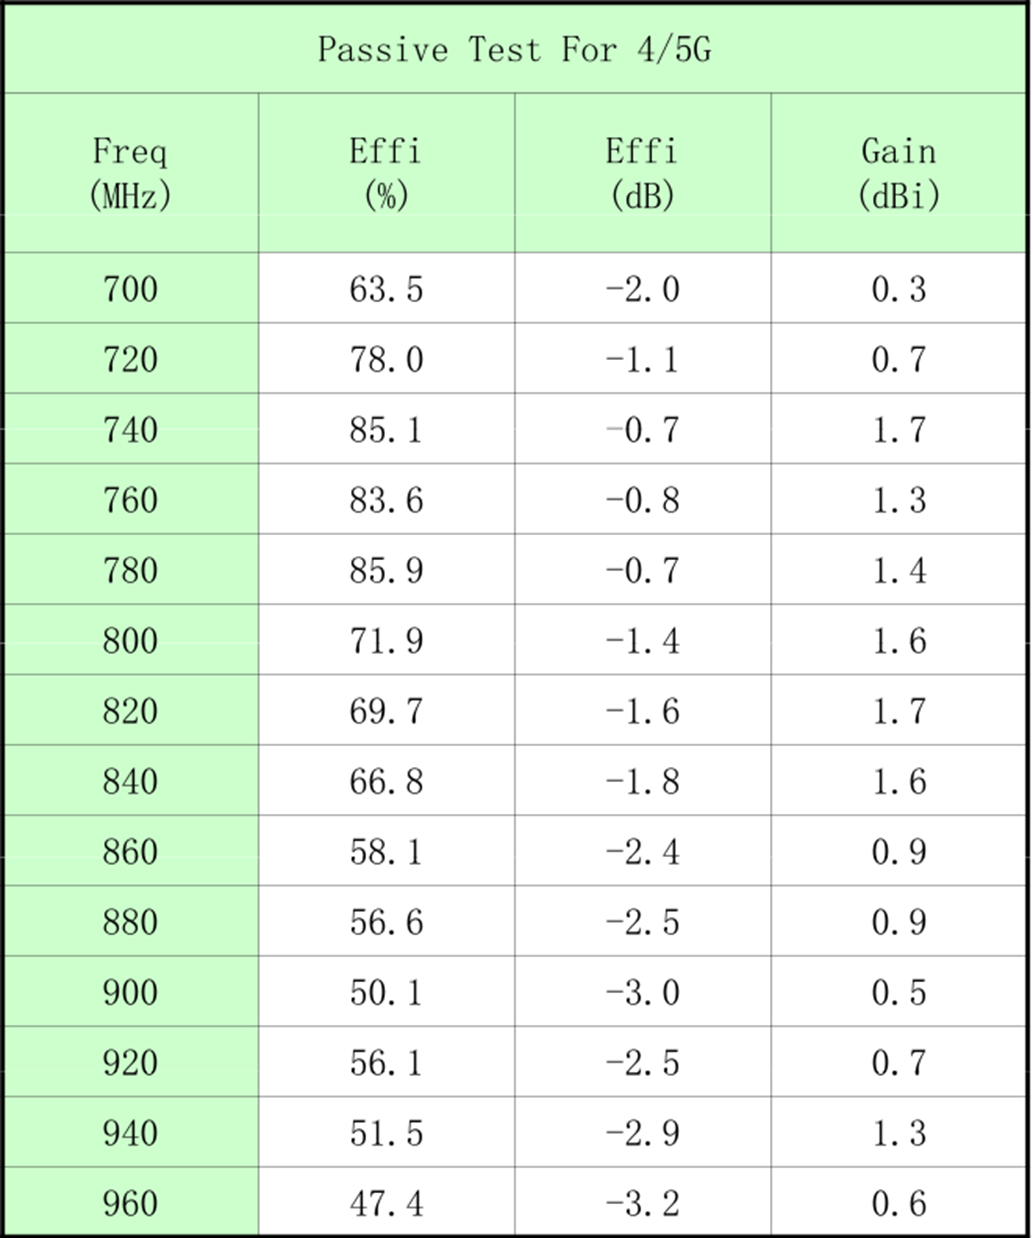Click the 880 frequency cell
Image resolution: width=1033 pixels, height=1238 pixels.
click(x=130, y=922)
